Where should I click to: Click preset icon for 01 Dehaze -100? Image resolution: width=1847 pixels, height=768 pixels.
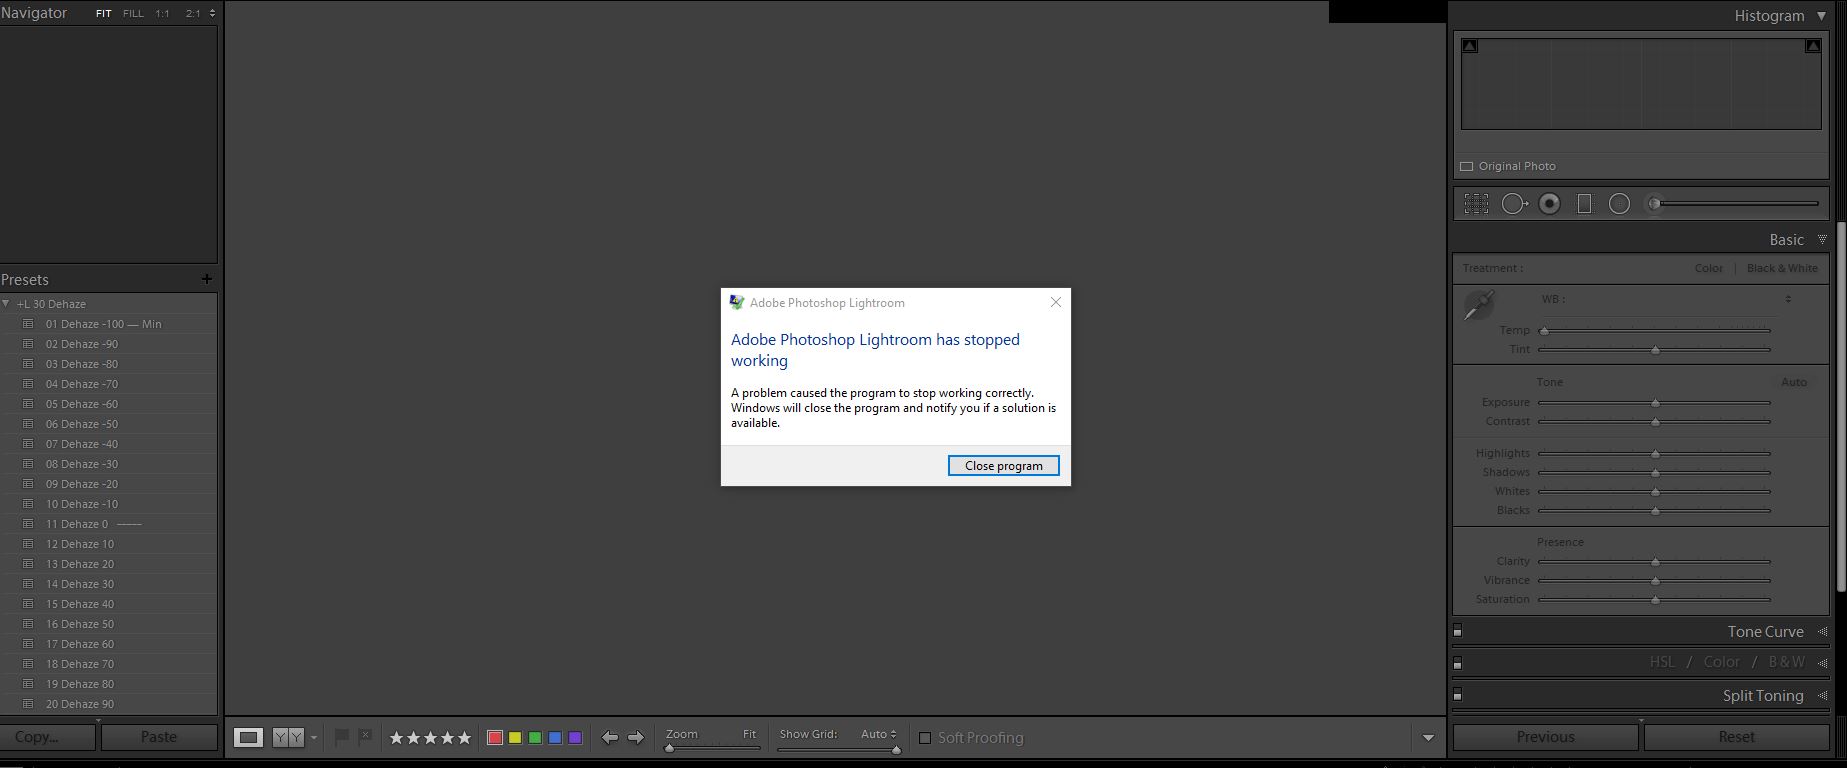[28, 324]
